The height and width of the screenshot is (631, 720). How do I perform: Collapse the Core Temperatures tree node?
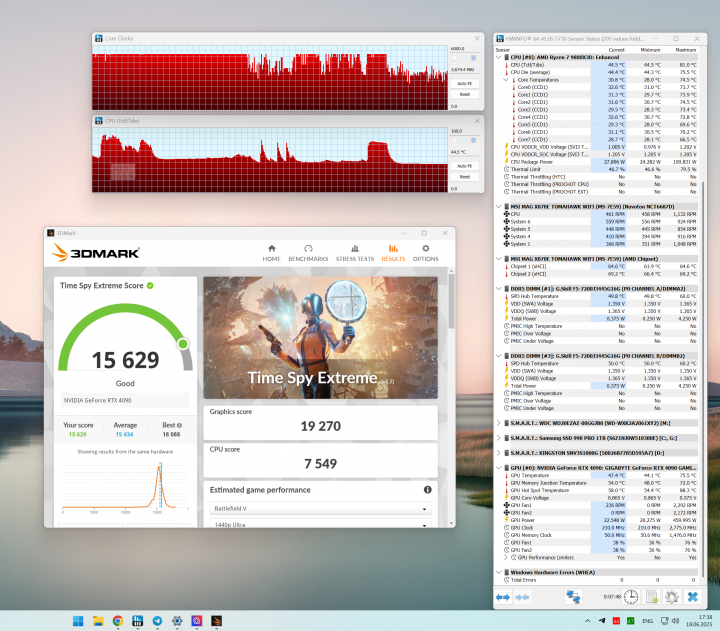(x=506, y=79)
